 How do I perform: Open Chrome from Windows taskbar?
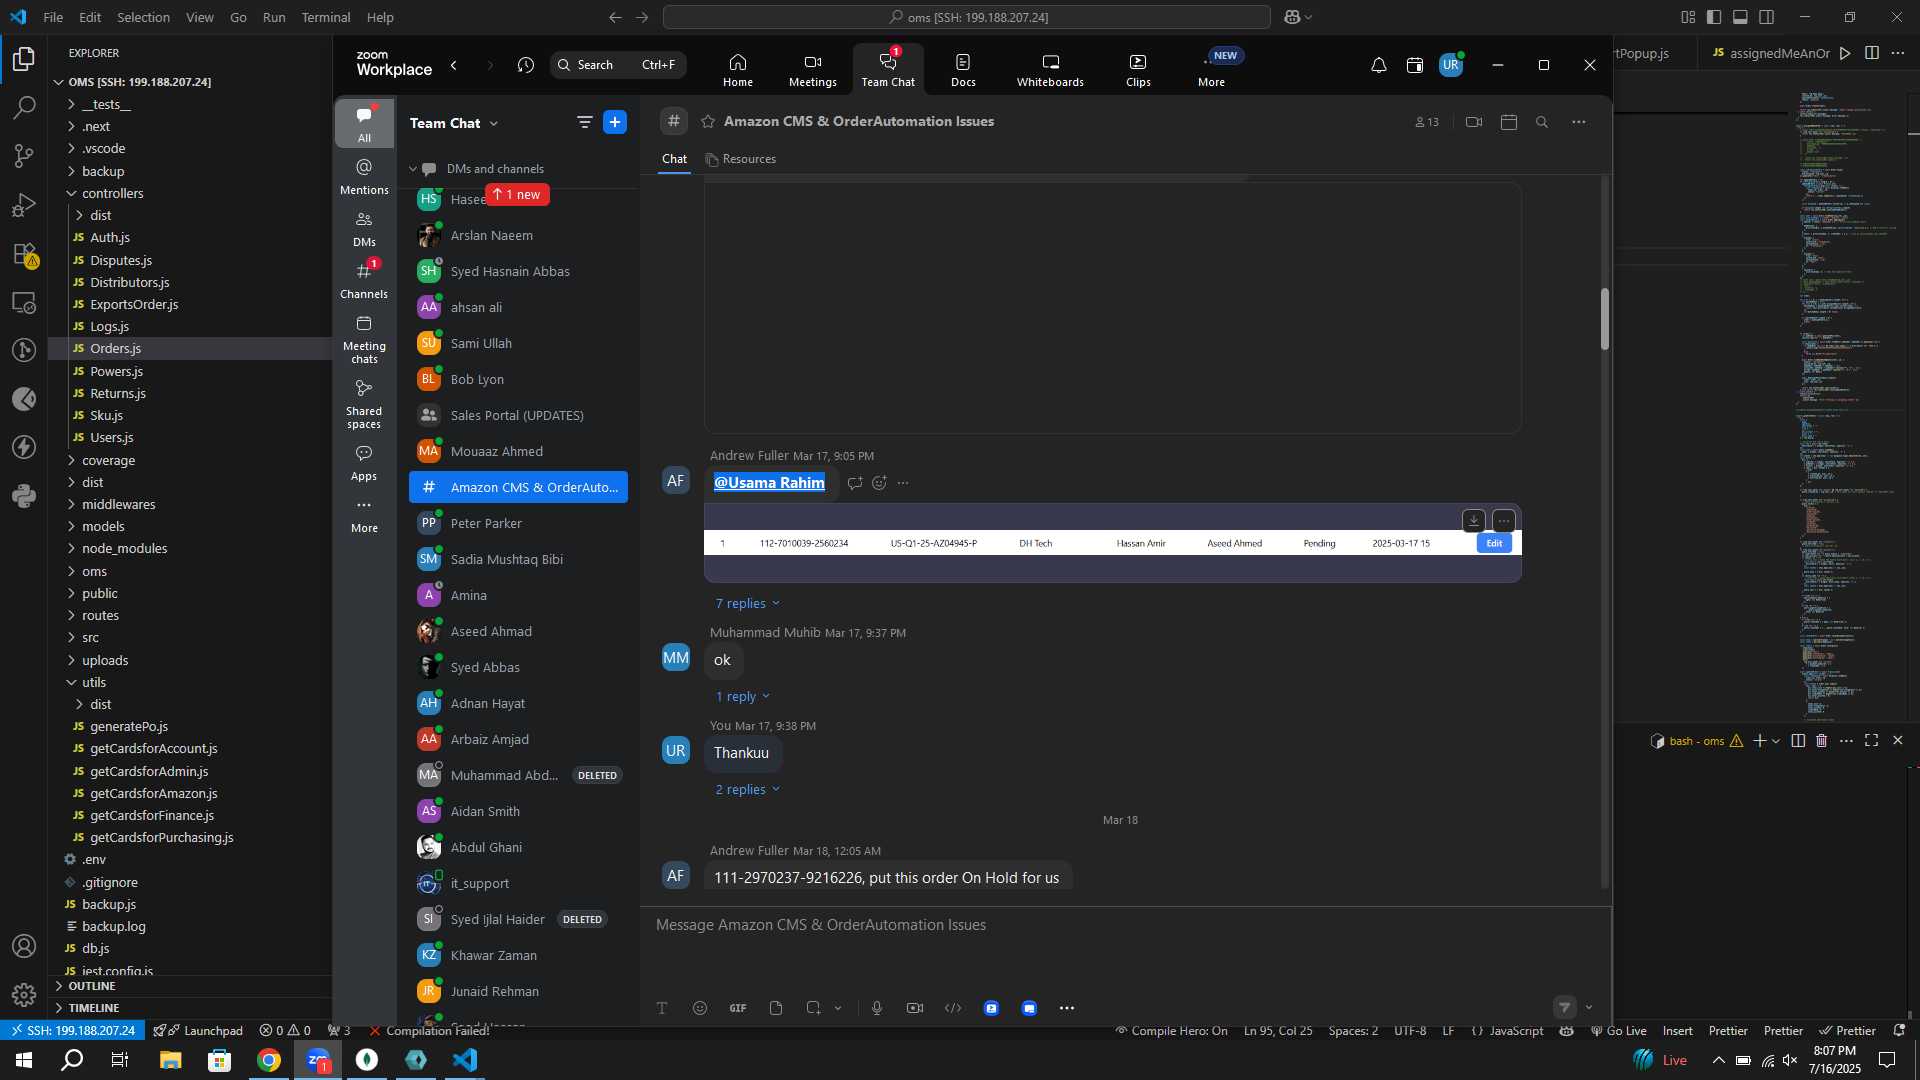pyautogui.click(x=269, y=1060)
